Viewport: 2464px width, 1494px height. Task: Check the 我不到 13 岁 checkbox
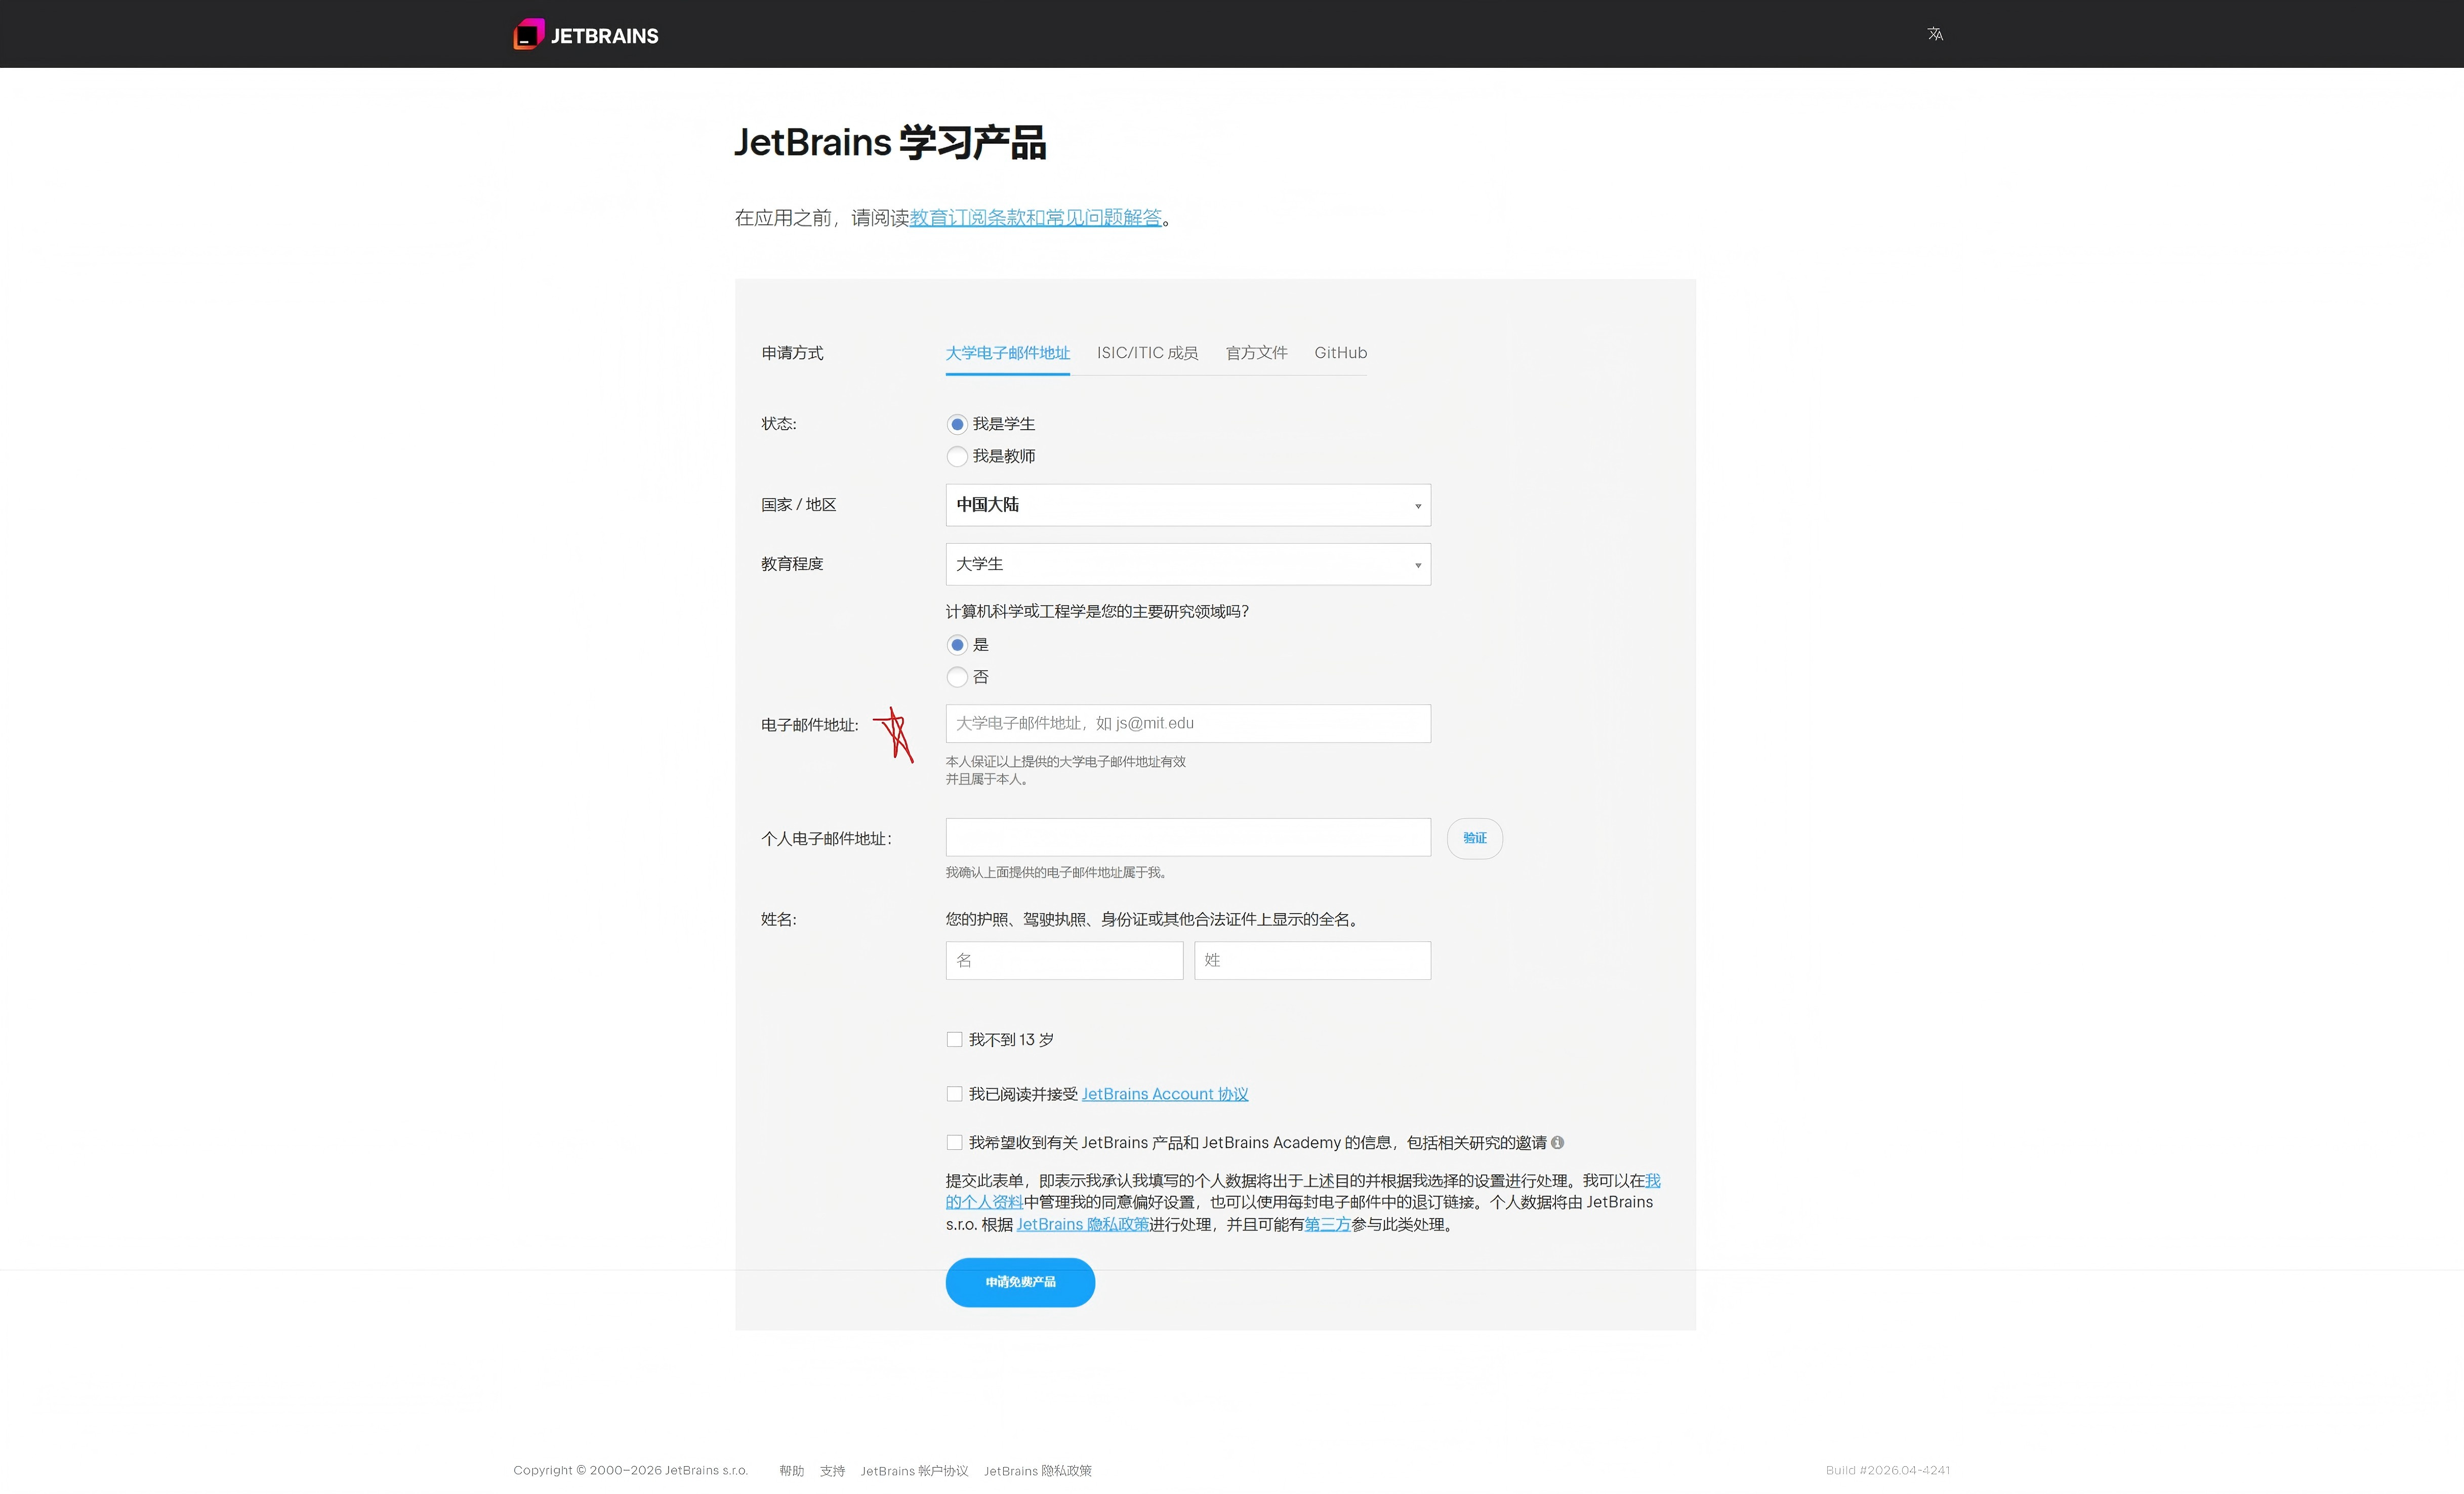954,1040
